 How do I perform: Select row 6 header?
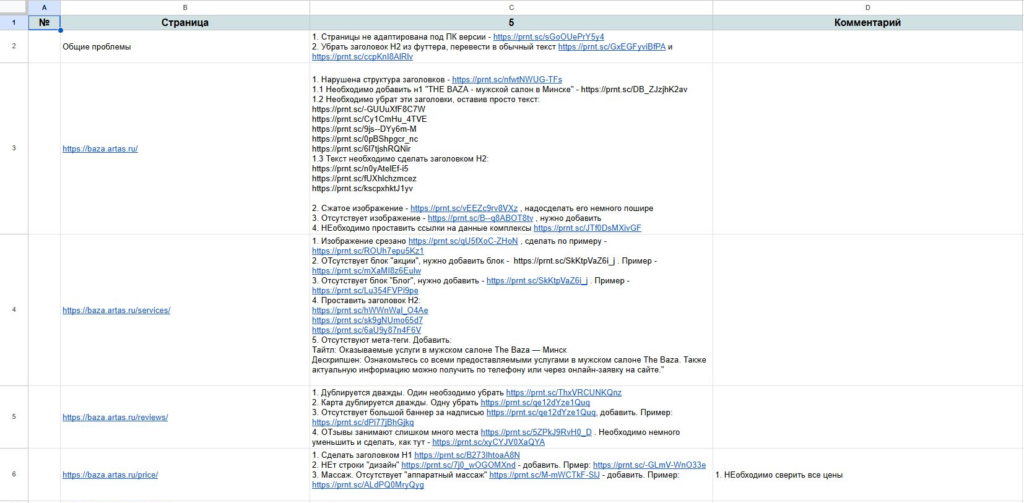(14, 475)
